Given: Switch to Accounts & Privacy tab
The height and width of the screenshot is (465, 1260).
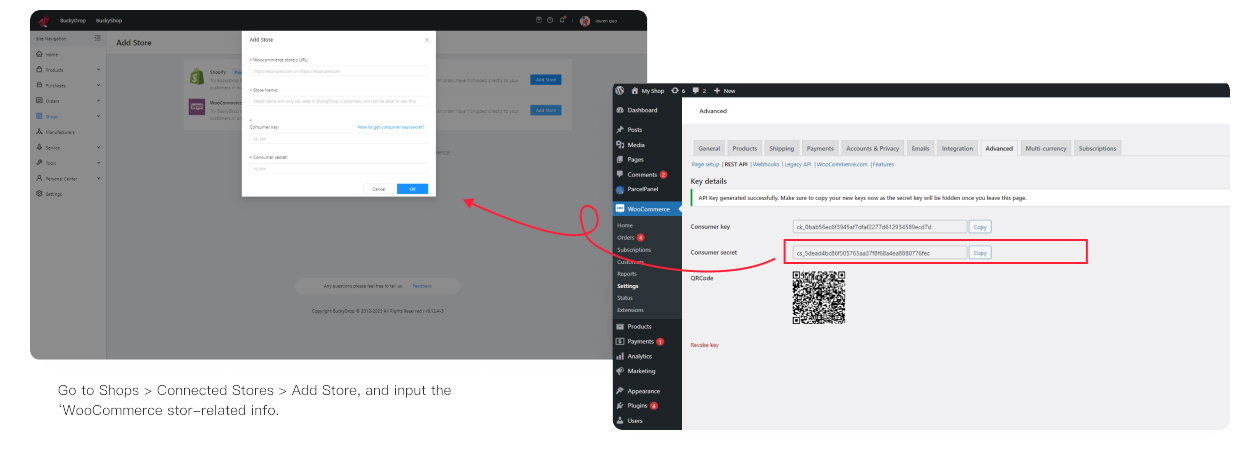Looking at the screenshot, I should (873, 148).
